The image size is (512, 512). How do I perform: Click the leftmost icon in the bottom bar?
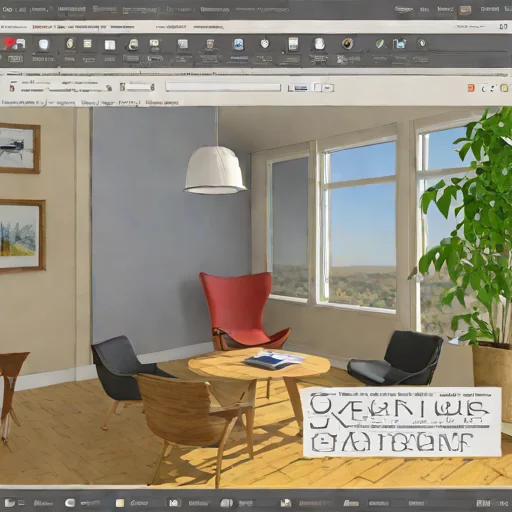click(x=10, y=502)
